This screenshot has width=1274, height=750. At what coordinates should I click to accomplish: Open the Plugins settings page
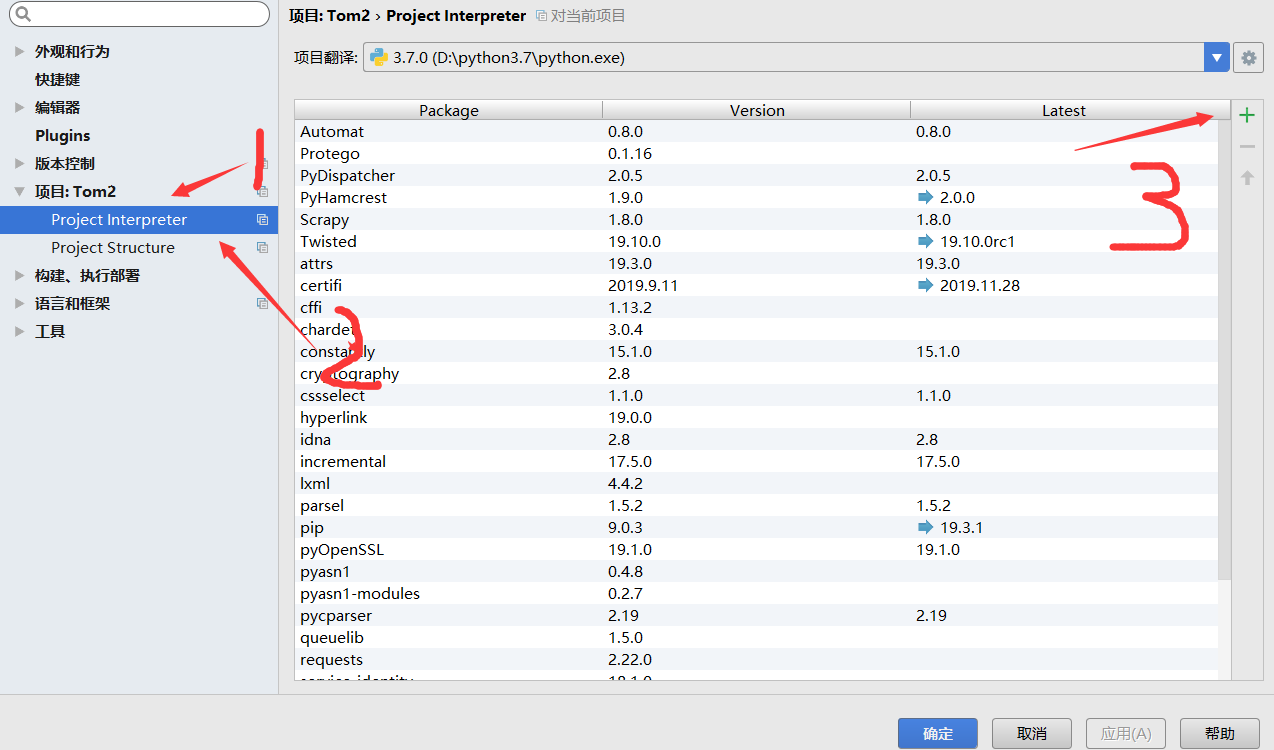[x=63, y=135]
